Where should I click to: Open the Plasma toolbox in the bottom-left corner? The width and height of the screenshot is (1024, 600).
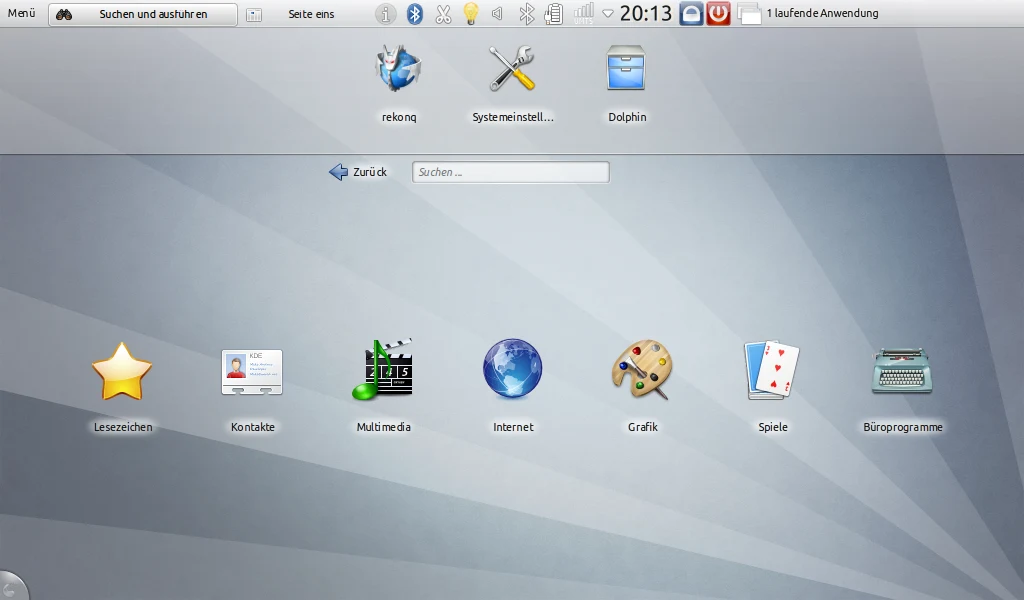[12, 587]
